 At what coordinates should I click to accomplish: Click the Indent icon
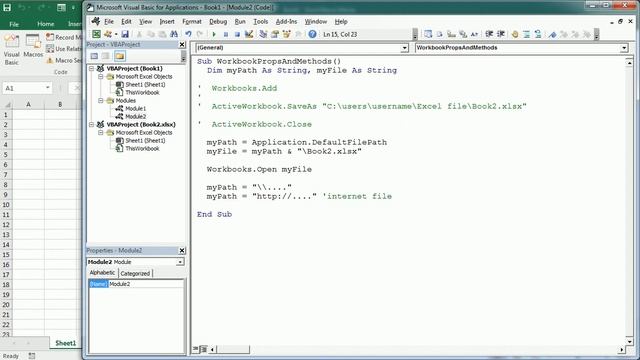489,34
